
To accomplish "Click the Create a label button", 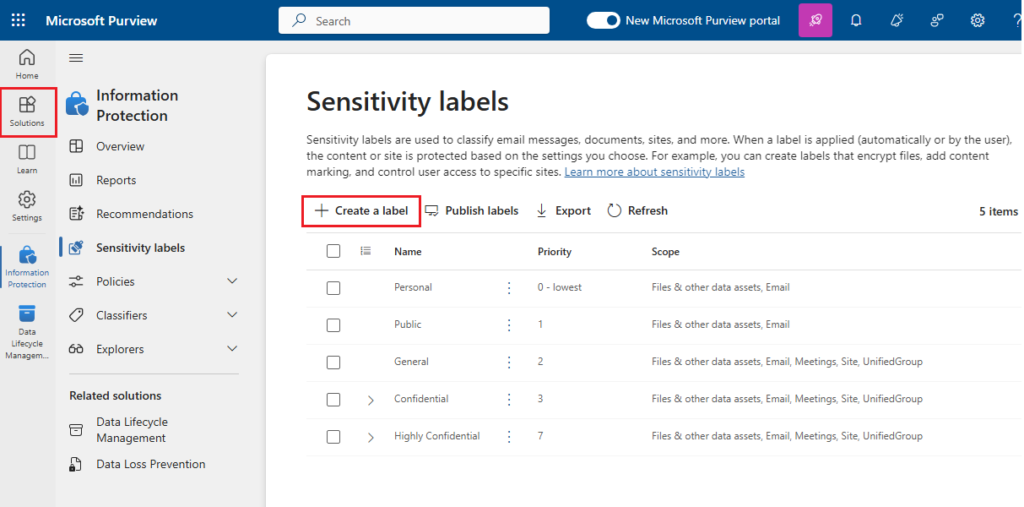I will [361, 211].
